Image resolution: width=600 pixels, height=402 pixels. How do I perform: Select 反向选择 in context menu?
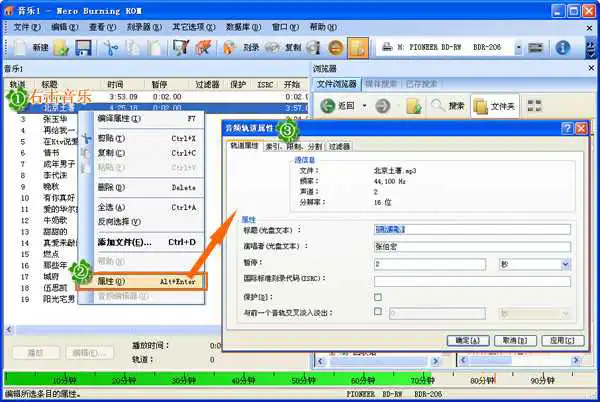coord(148,221)
